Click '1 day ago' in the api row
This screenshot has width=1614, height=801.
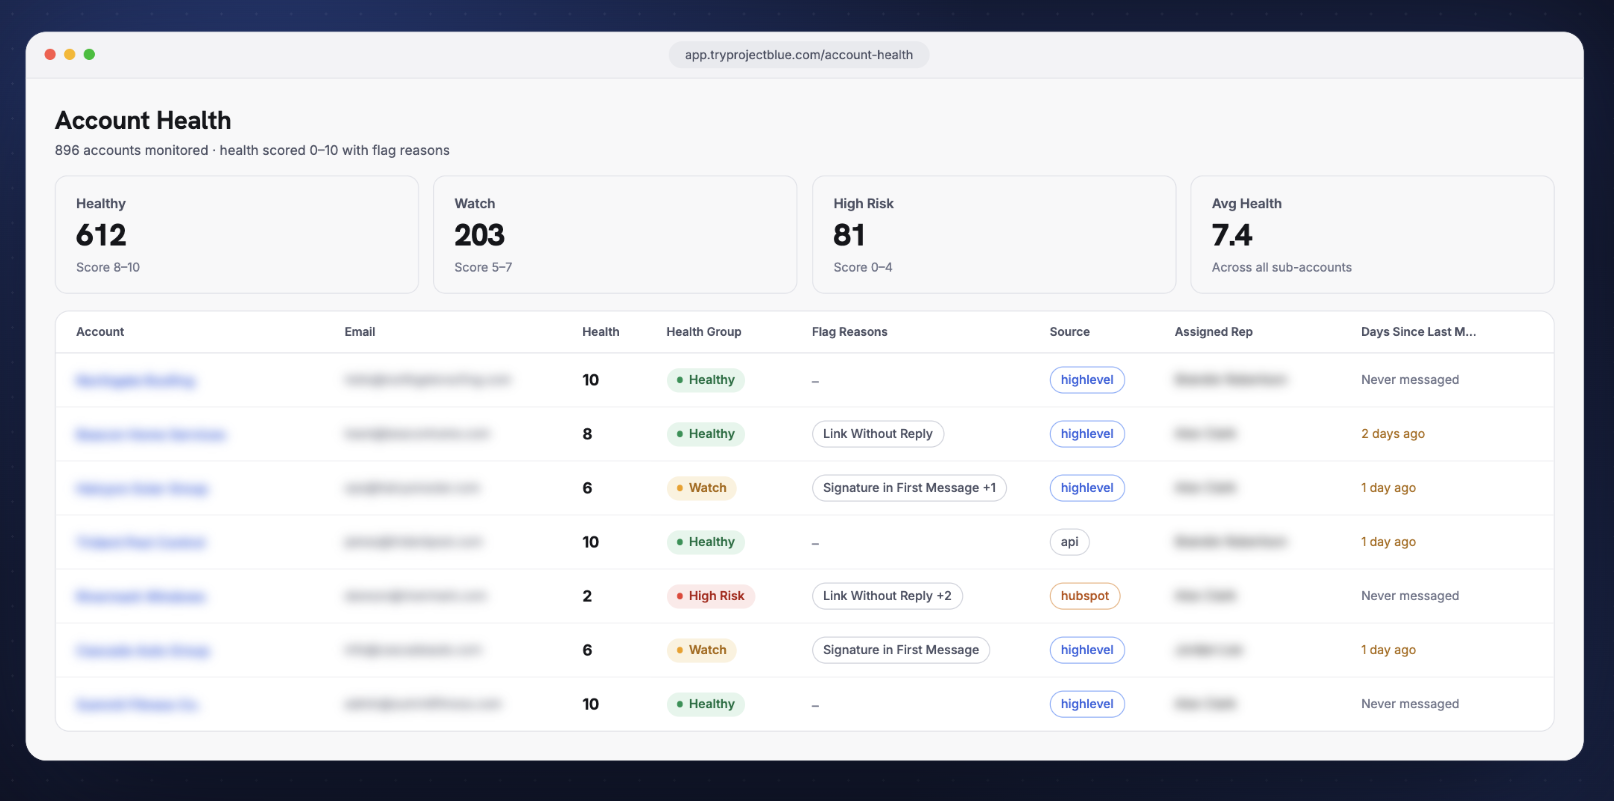pyautogui.click(x=1389, y=542)
